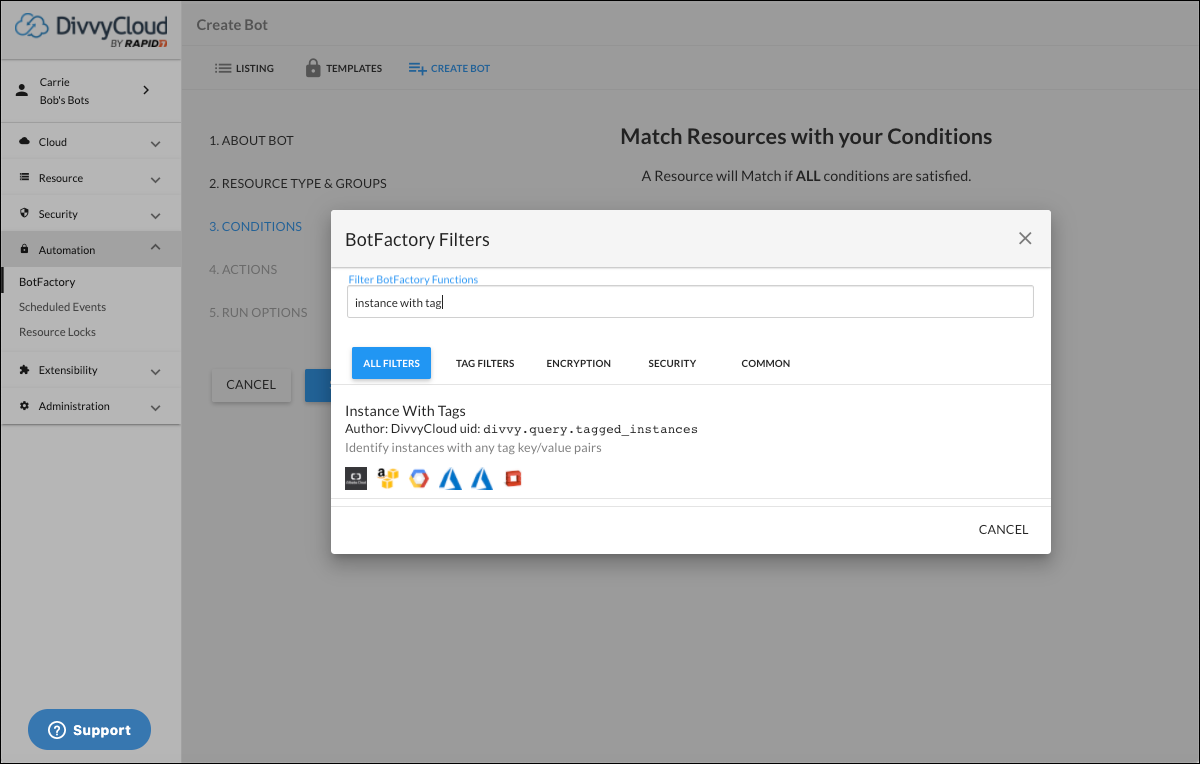
Task: Expand the Extensibility menu chevron
Action: [155, 371]
